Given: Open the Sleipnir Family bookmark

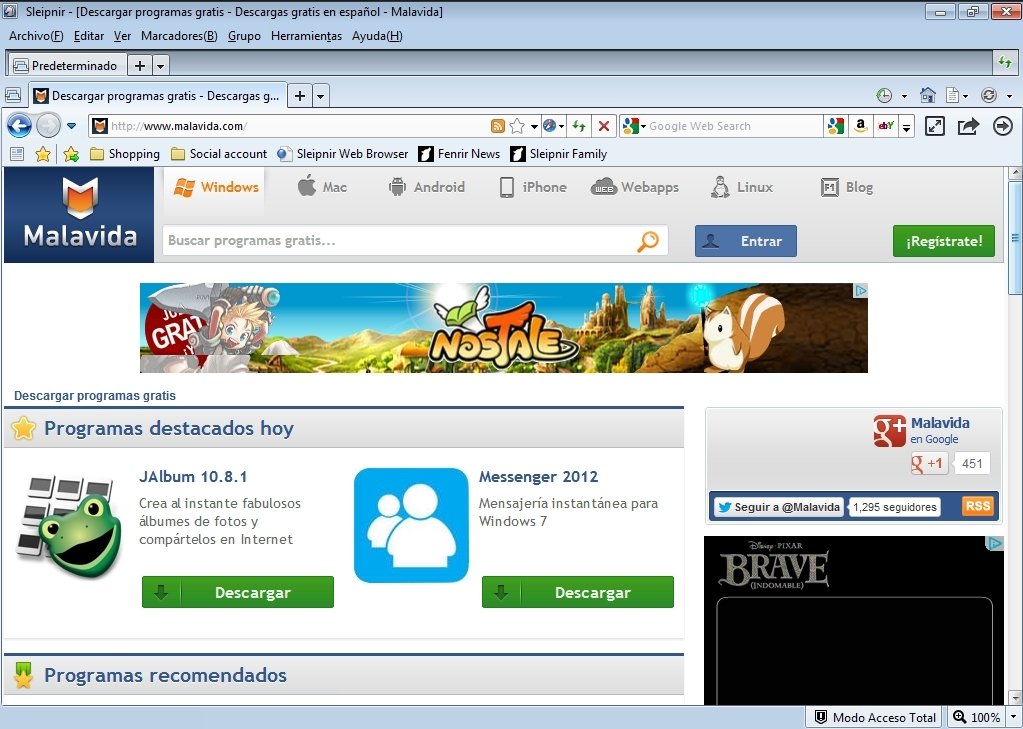Looking at the screenshot, I should coord(558,154).
